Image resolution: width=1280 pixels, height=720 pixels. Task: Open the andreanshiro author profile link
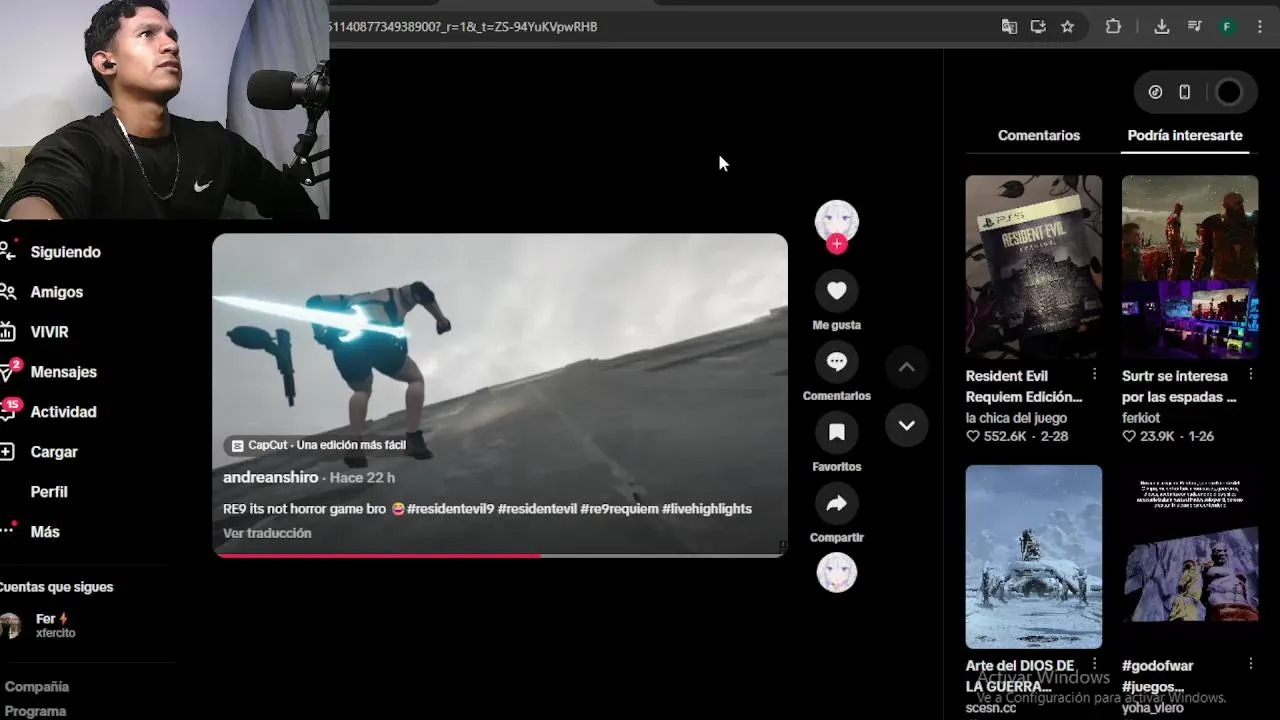270,478
